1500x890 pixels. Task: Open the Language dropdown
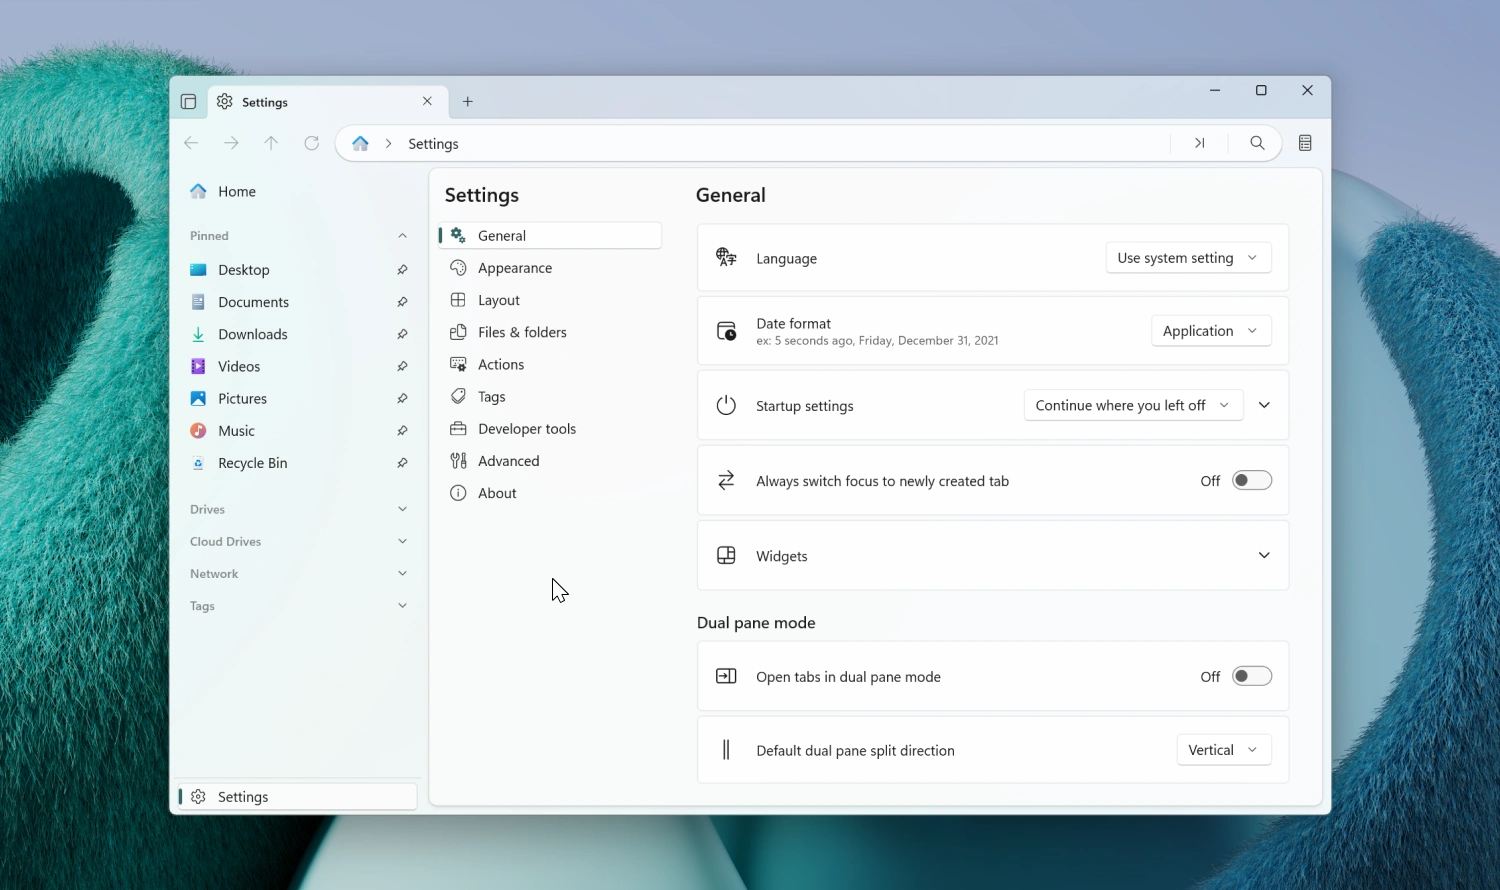[x=1188, y=258]
